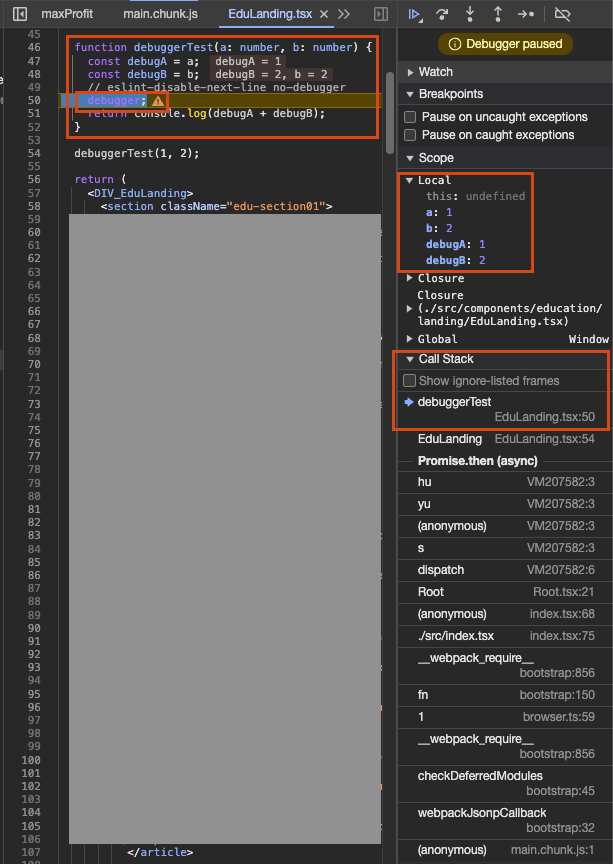Click the Root.tsx:21 location link
The image size is (613, 864).
564,592
